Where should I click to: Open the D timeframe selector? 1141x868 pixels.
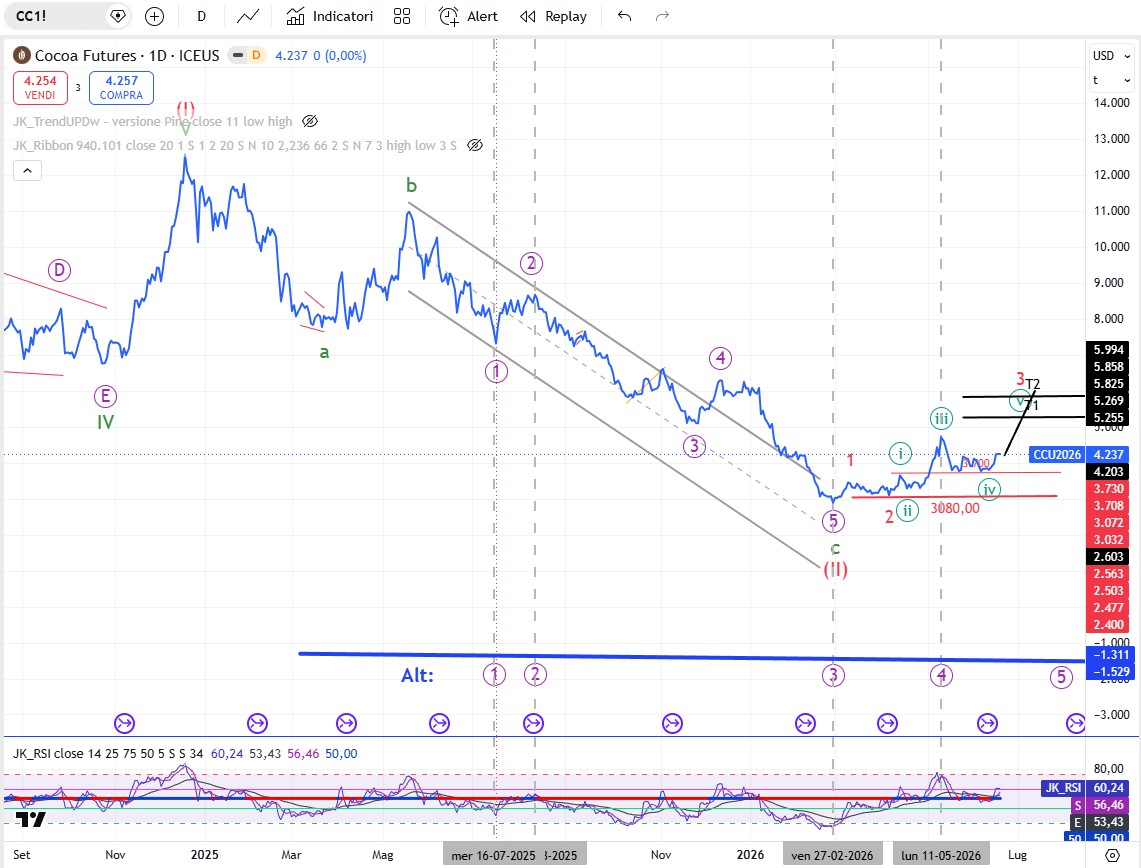[202, 16]
